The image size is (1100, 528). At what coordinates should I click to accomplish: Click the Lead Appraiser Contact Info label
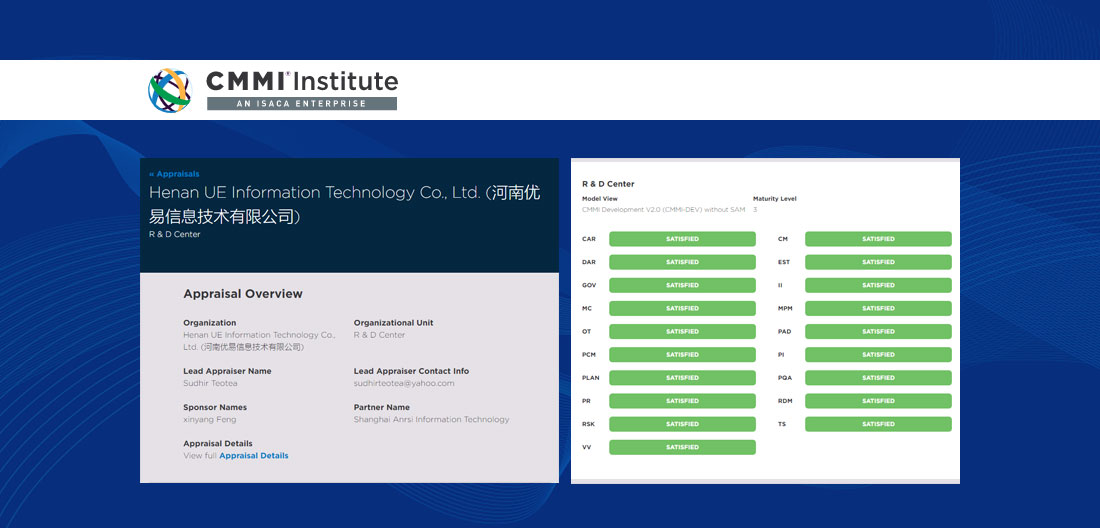(411, 371)
